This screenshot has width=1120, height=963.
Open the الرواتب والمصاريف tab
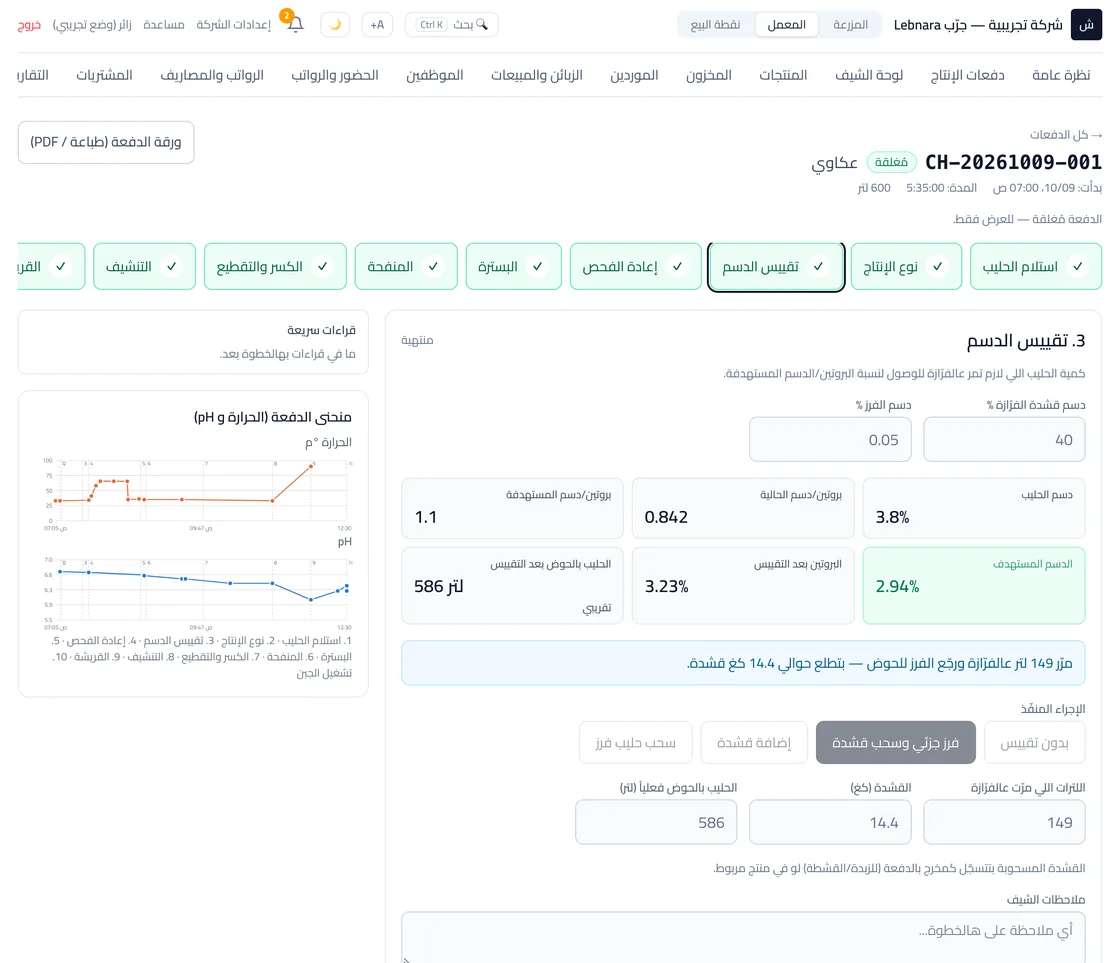[x=212, y=75]
